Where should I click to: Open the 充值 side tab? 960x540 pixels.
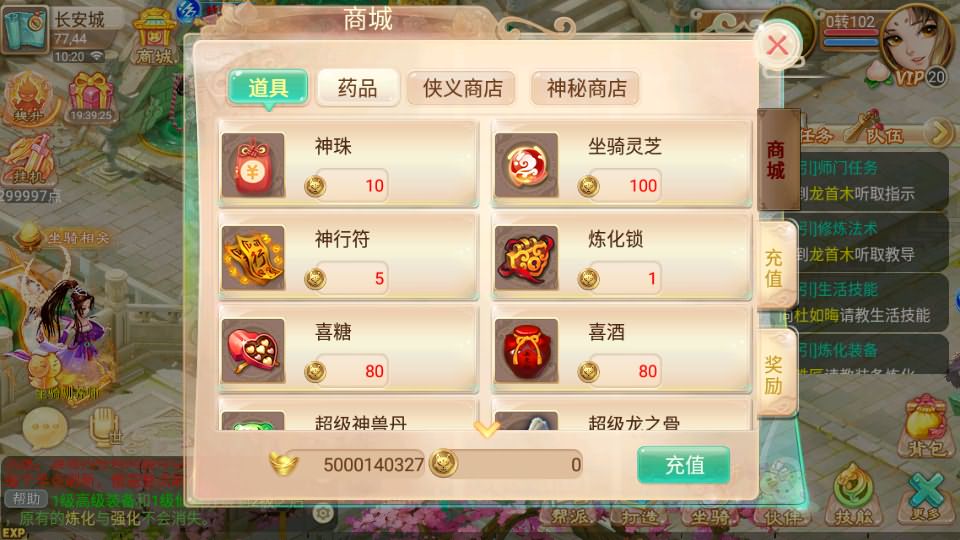click(x=775, y=268)
